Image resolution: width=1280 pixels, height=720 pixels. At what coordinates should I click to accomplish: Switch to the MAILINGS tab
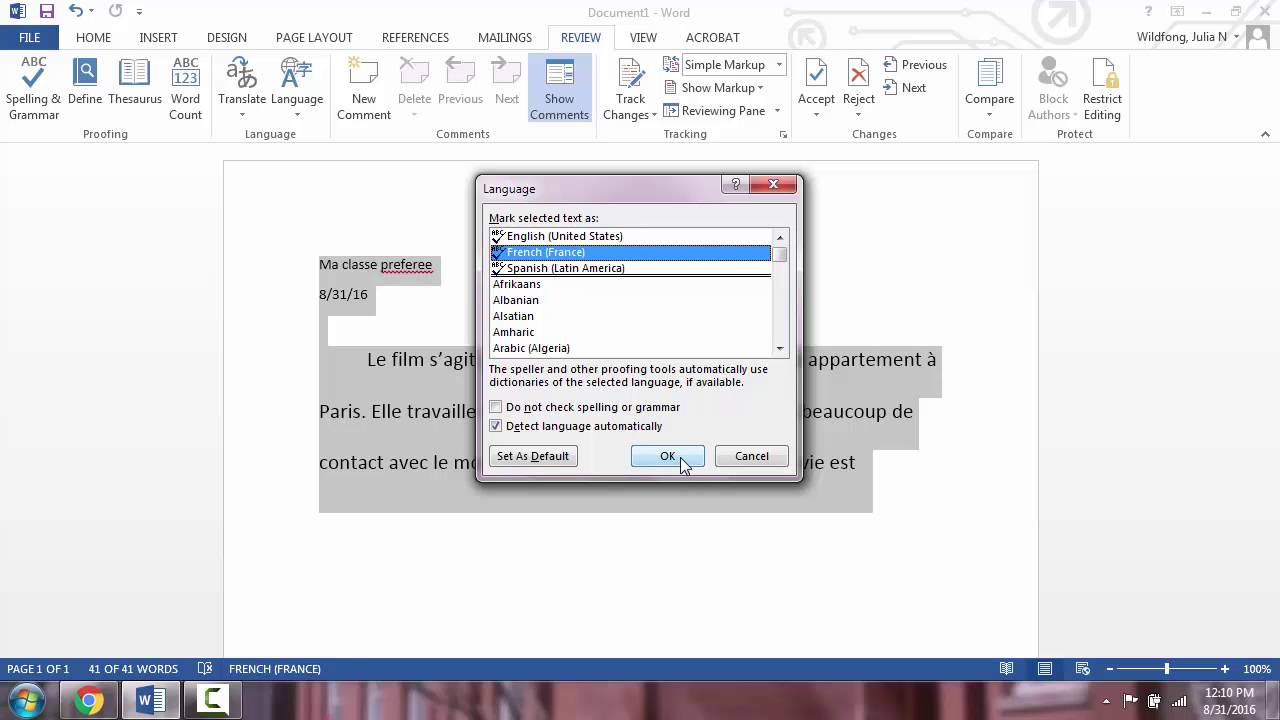click(505, 37)
